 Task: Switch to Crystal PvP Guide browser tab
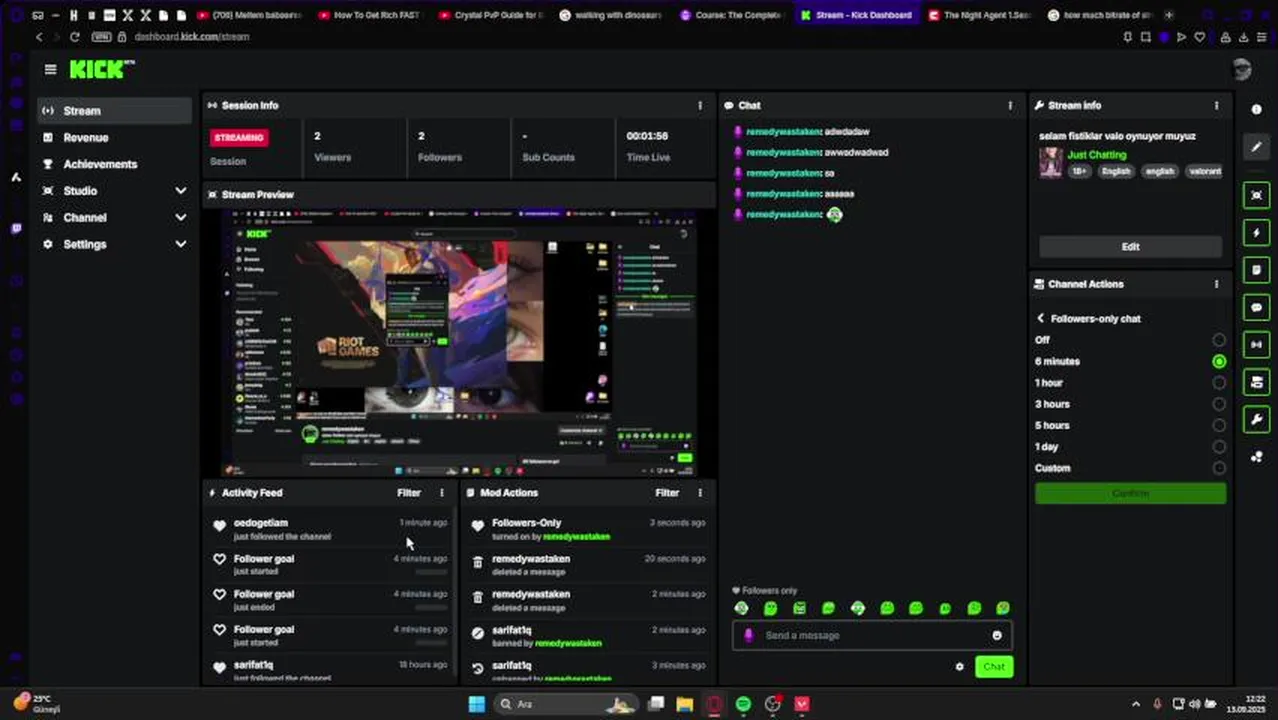tap(490, 15)
